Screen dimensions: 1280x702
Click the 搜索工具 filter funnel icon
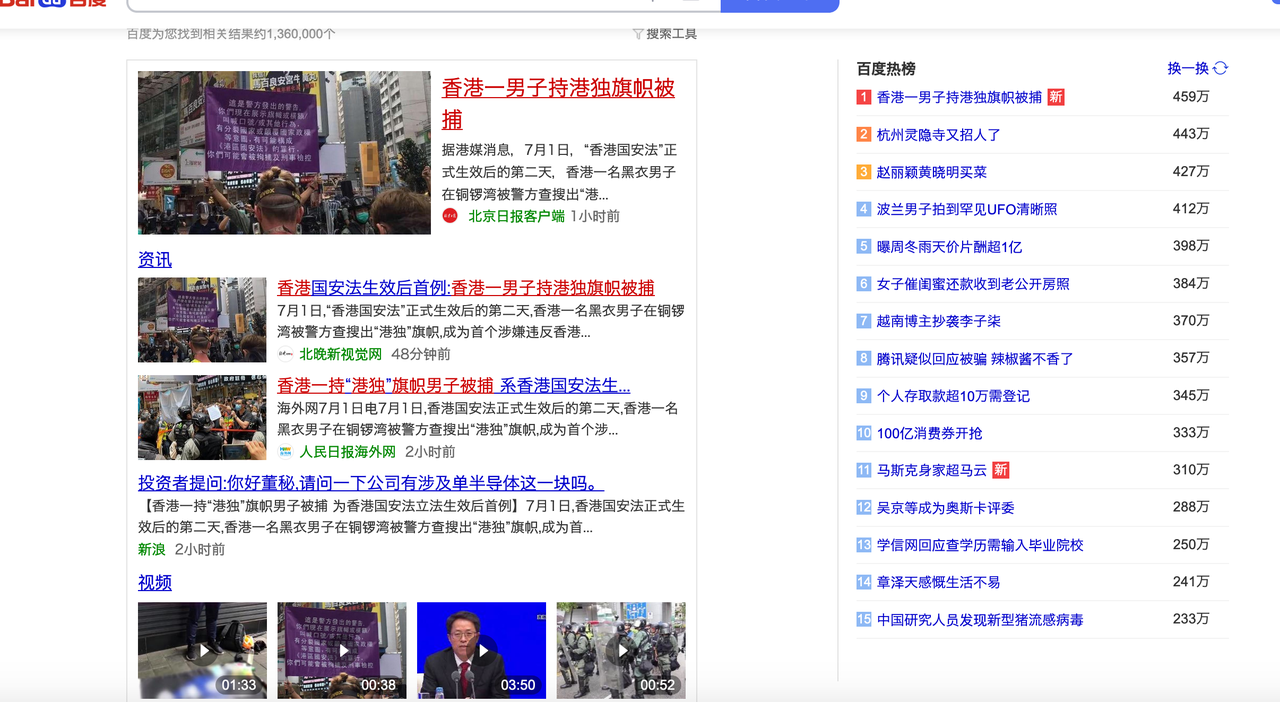(637, 34)
